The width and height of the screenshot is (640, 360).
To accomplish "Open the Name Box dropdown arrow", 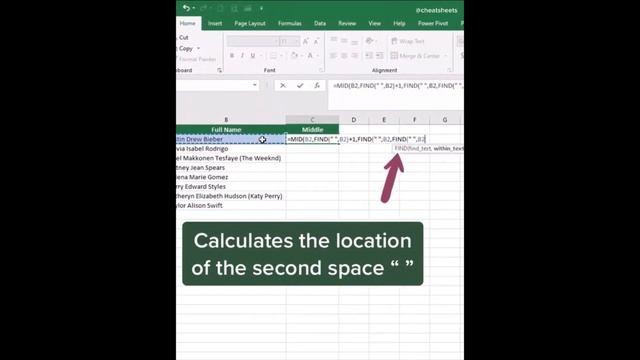I will coord(255,85).
